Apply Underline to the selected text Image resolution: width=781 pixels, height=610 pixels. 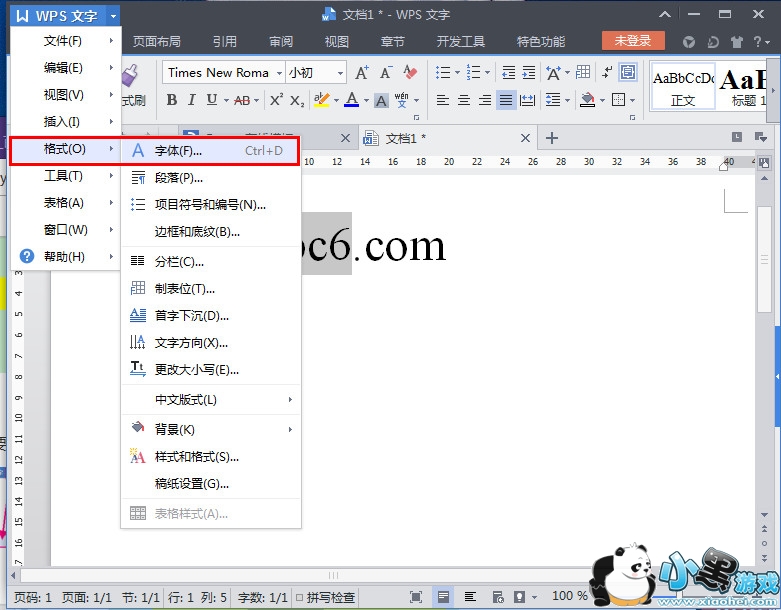point(212,100)
